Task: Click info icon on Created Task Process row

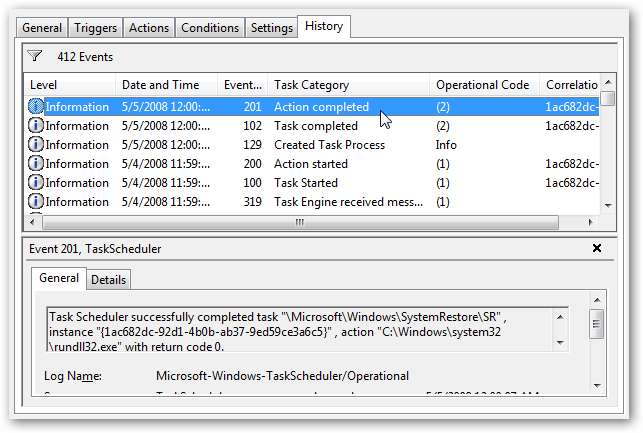Action: (36, 145)
